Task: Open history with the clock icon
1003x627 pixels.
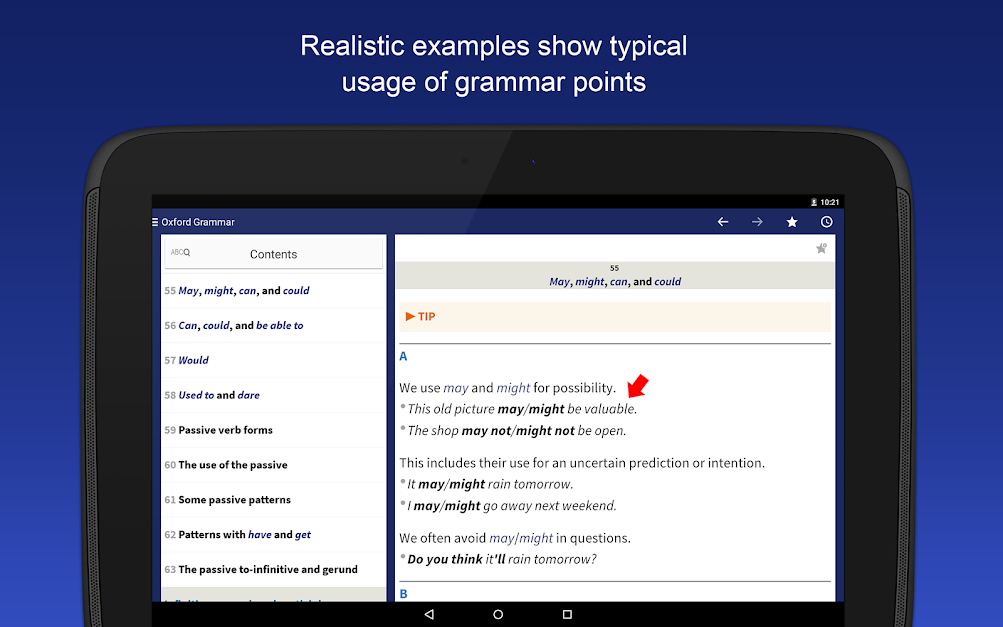Action: point(826,222)
